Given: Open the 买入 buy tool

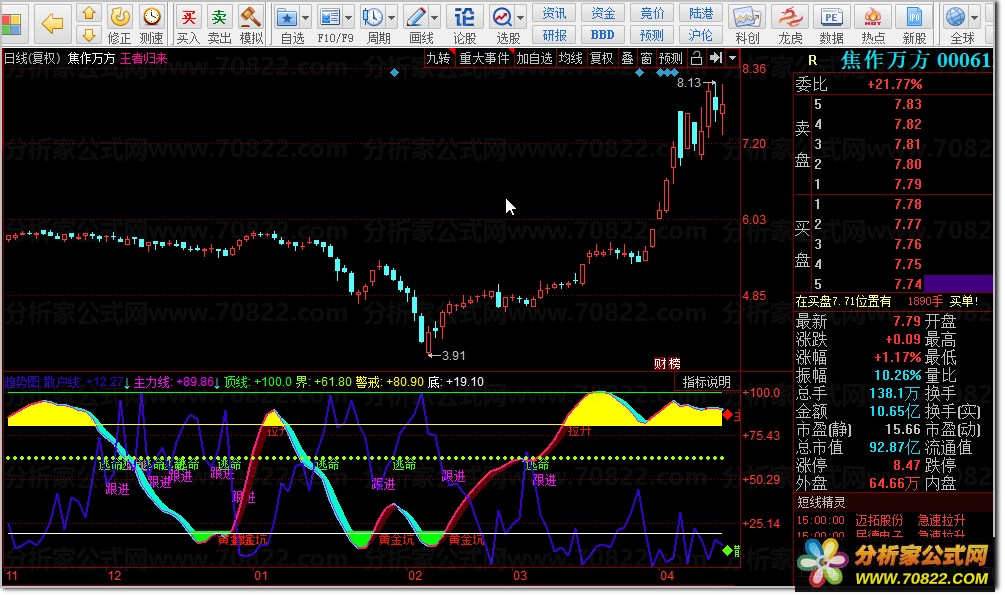Looking at the screenshot, I should (x=188, y=17).
